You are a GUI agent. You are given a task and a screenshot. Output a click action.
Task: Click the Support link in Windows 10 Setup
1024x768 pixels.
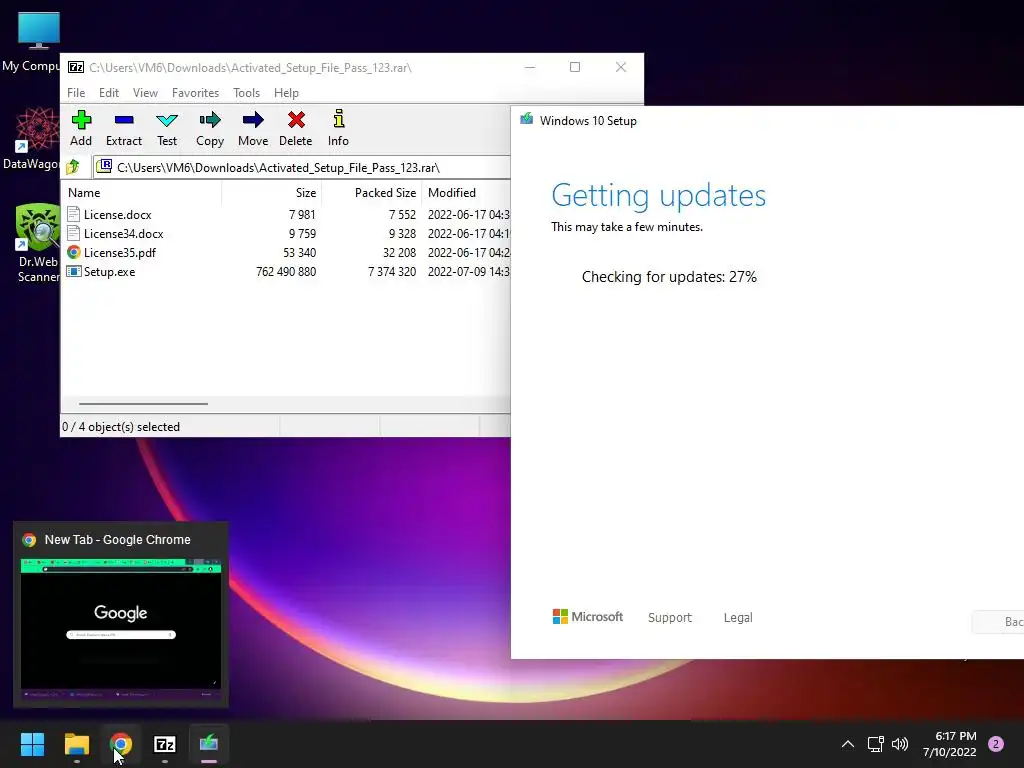tap(669, 617)
